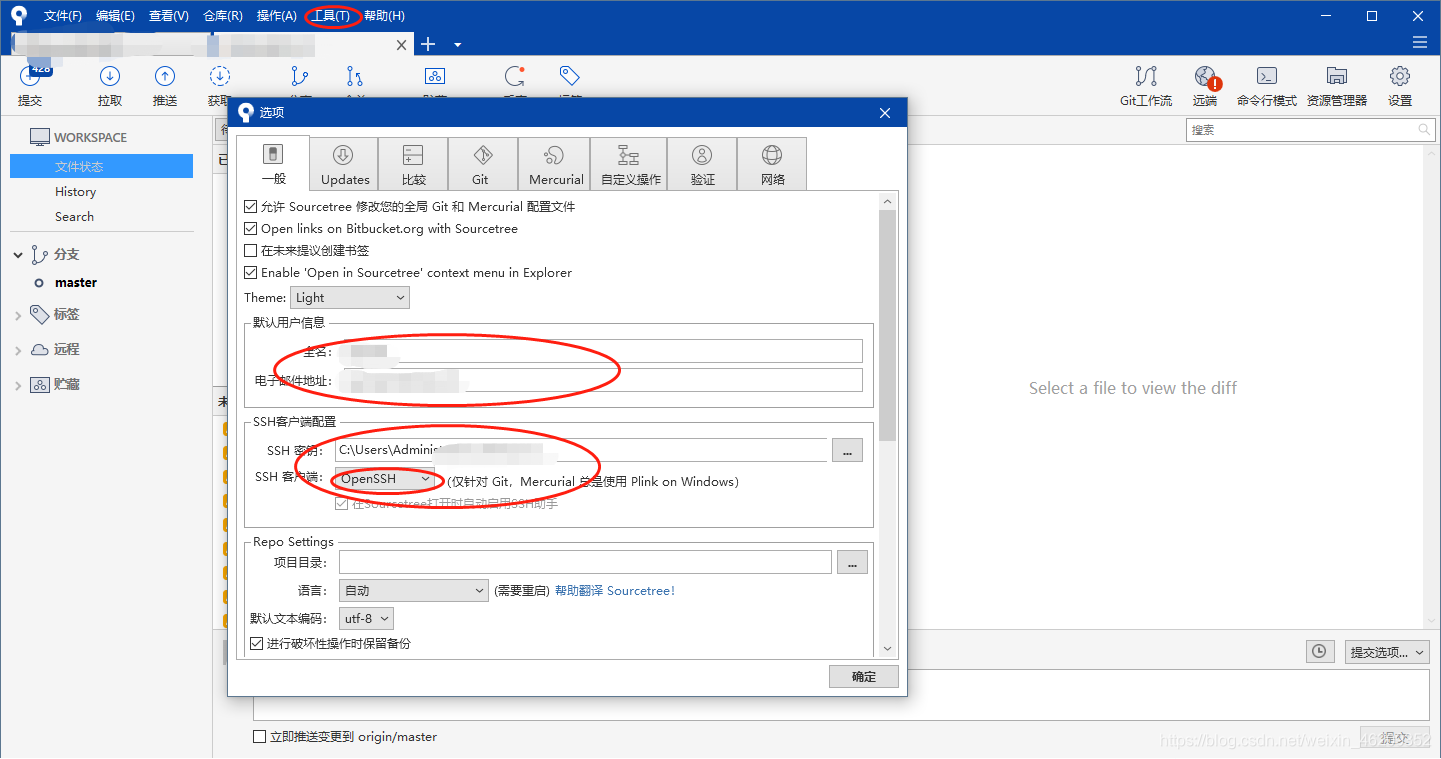Open the View (查看) menu
This screenshot has height=759, width=1441.
point(169,16)
